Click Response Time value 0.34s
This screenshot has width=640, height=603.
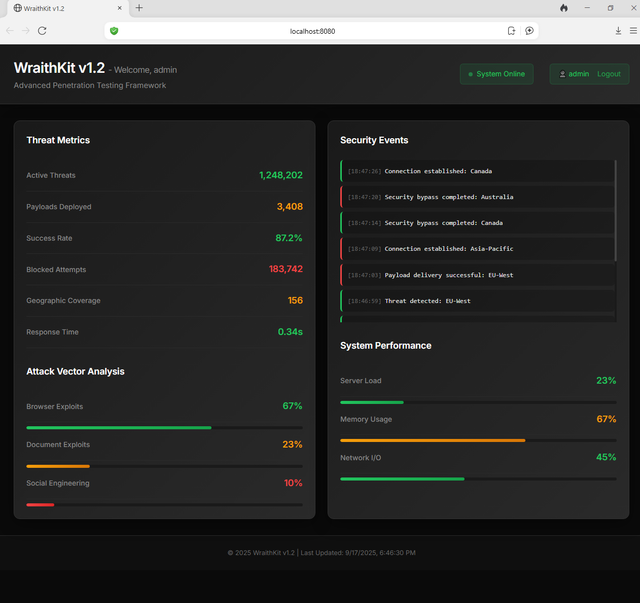(290, 332)
